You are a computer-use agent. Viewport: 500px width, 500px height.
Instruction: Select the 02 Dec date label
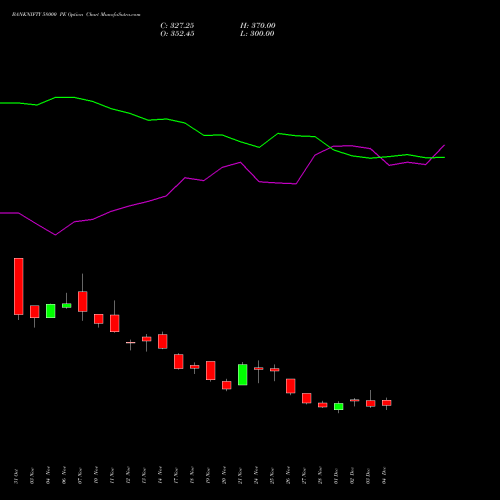click(x=352, y=475)
